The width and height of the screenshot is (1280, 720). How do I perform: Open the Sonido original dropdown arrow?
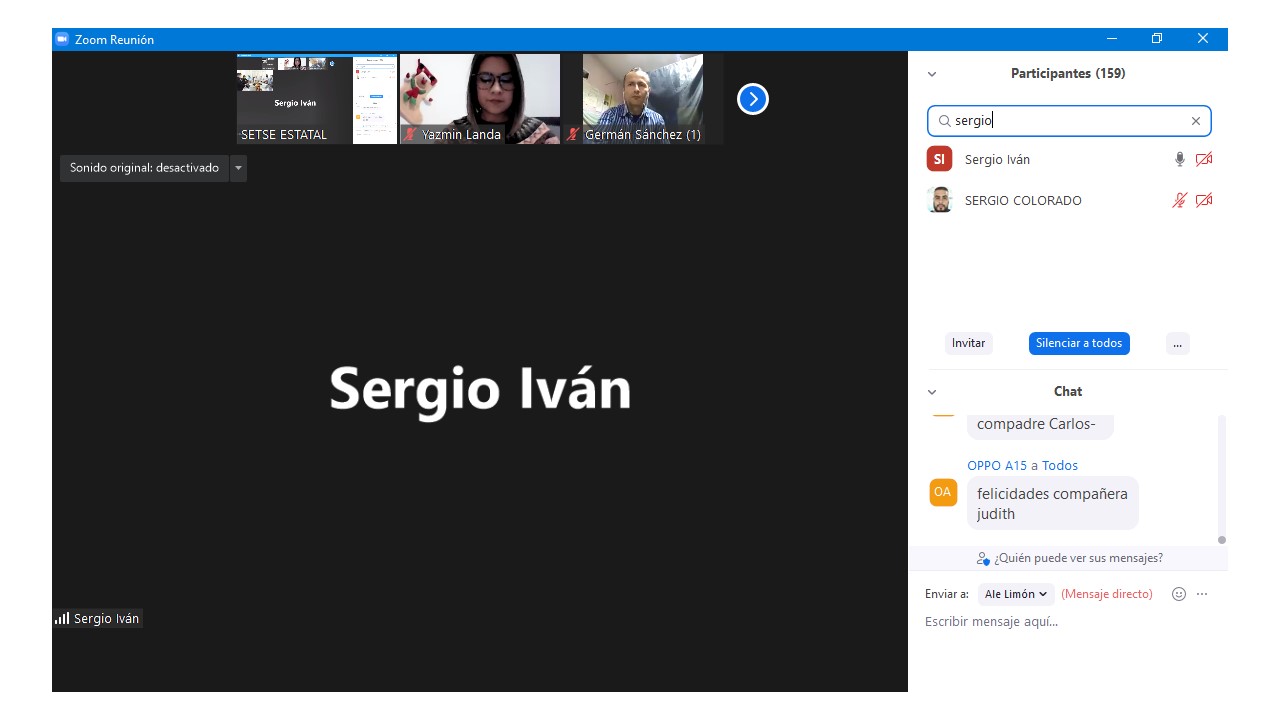click(238, 168)
